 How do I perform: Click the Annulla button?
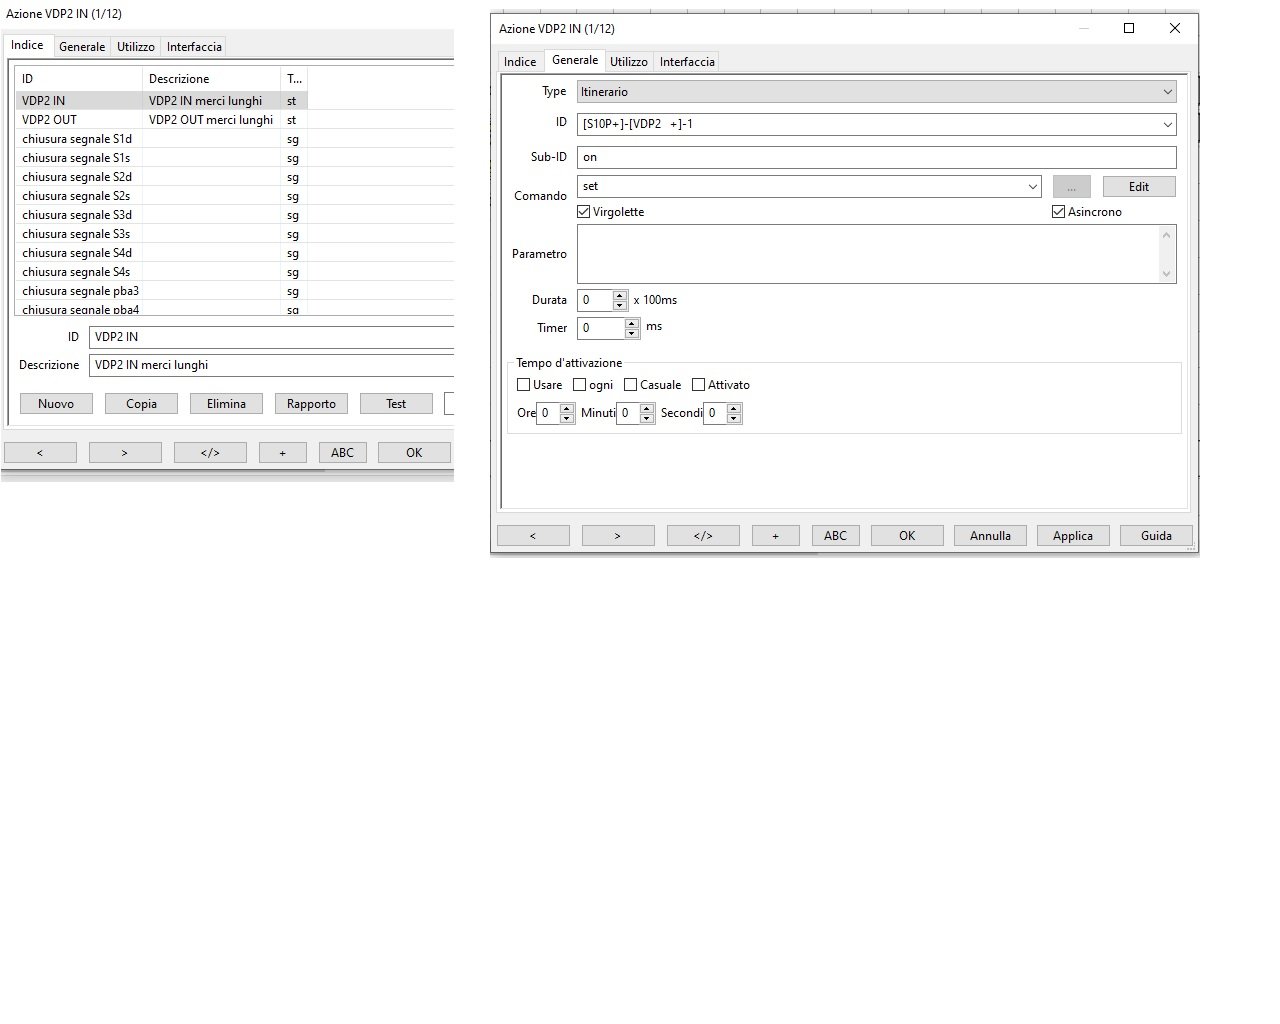(990, 536)
